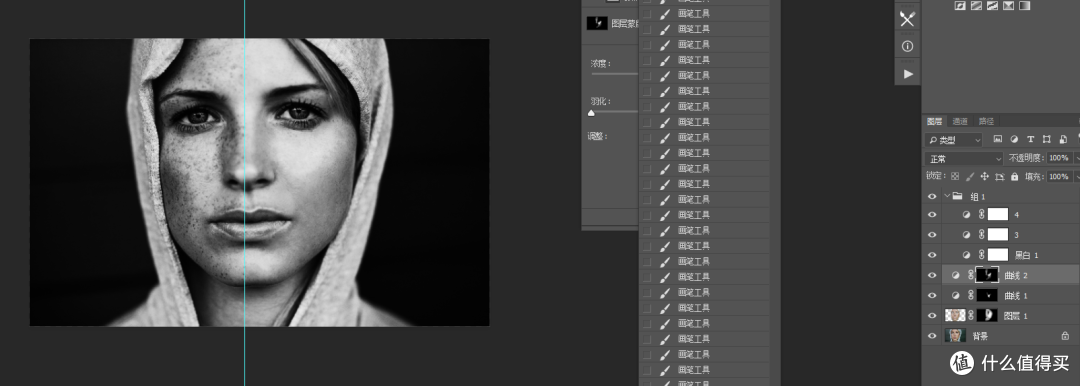Click the curves adjustment icon on 曲线 2
1080x386 pixels.
coord(955,275)
